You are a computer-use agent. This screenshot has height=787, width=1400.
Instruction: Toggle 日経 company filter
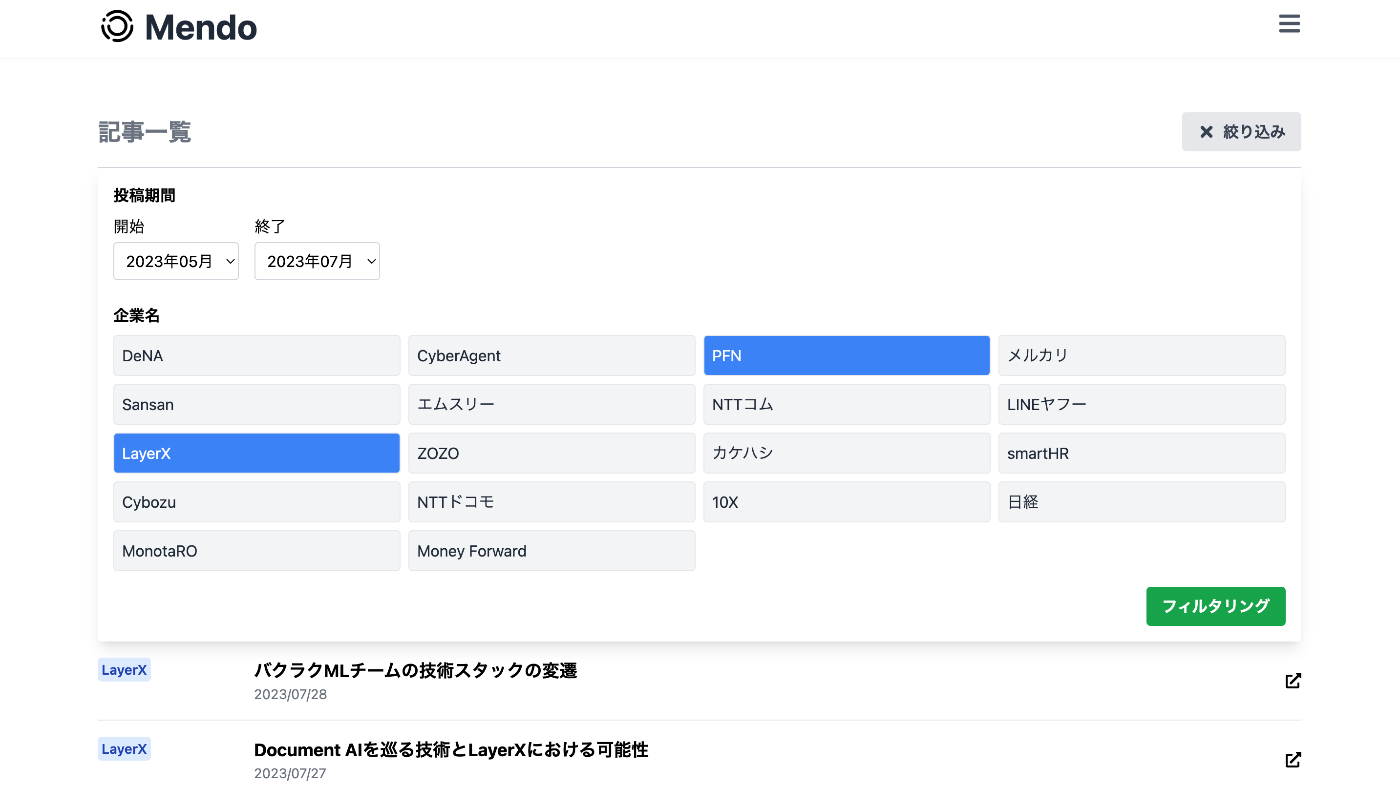click(1142, 502)
